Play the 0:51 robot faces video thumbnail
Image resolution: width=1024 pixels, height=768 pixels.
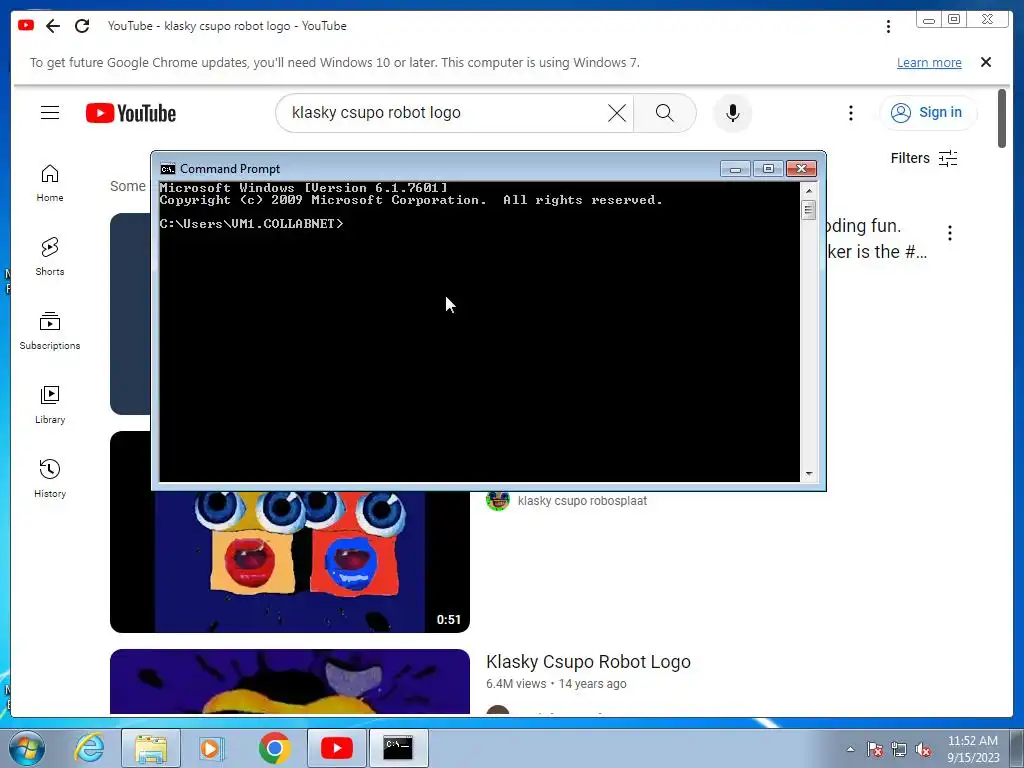tap(290, 562)
